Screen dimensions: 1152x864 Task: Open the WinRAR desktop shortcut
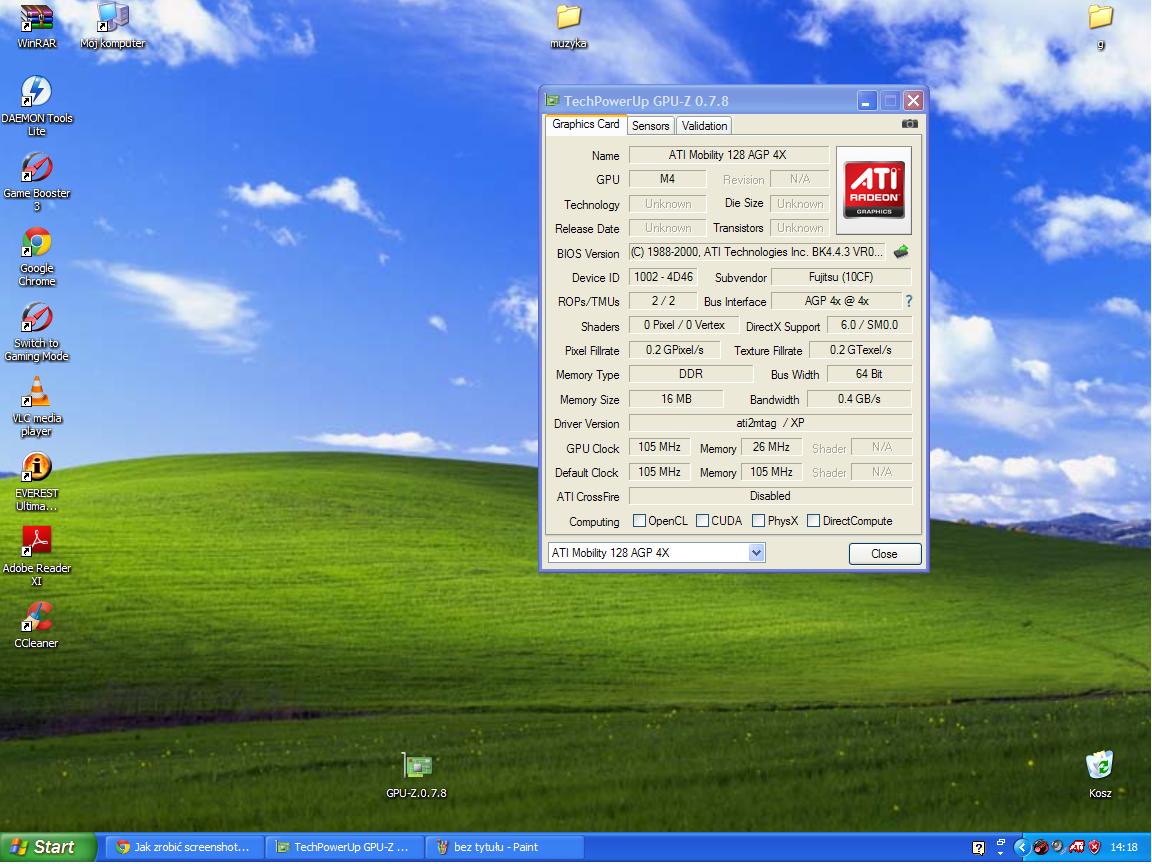36,26
